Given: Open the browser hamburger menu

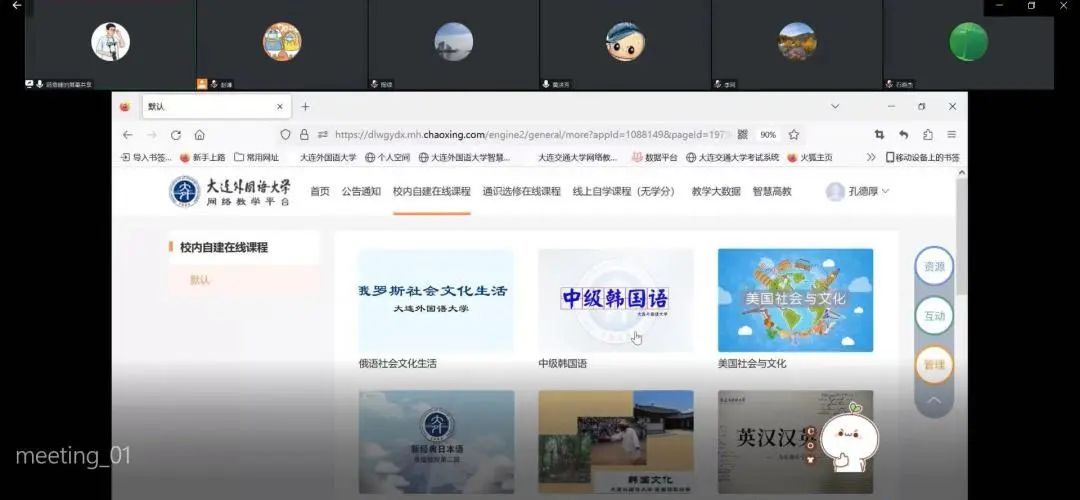Looking at the screenshot, I should coord(951,135).
